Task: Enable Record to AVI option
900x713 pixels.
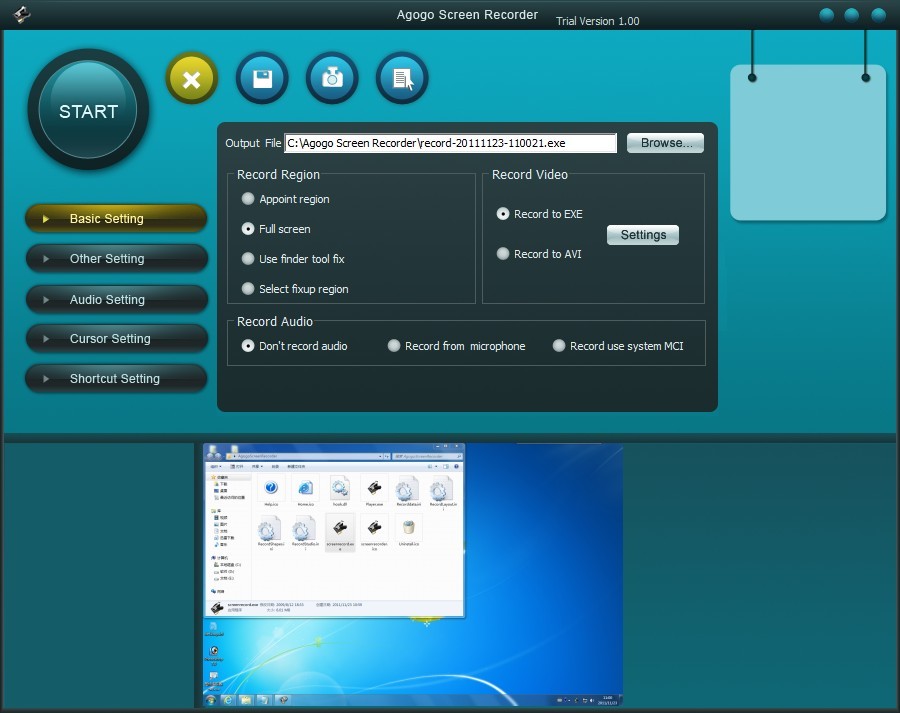Action: tap(504, 254)
